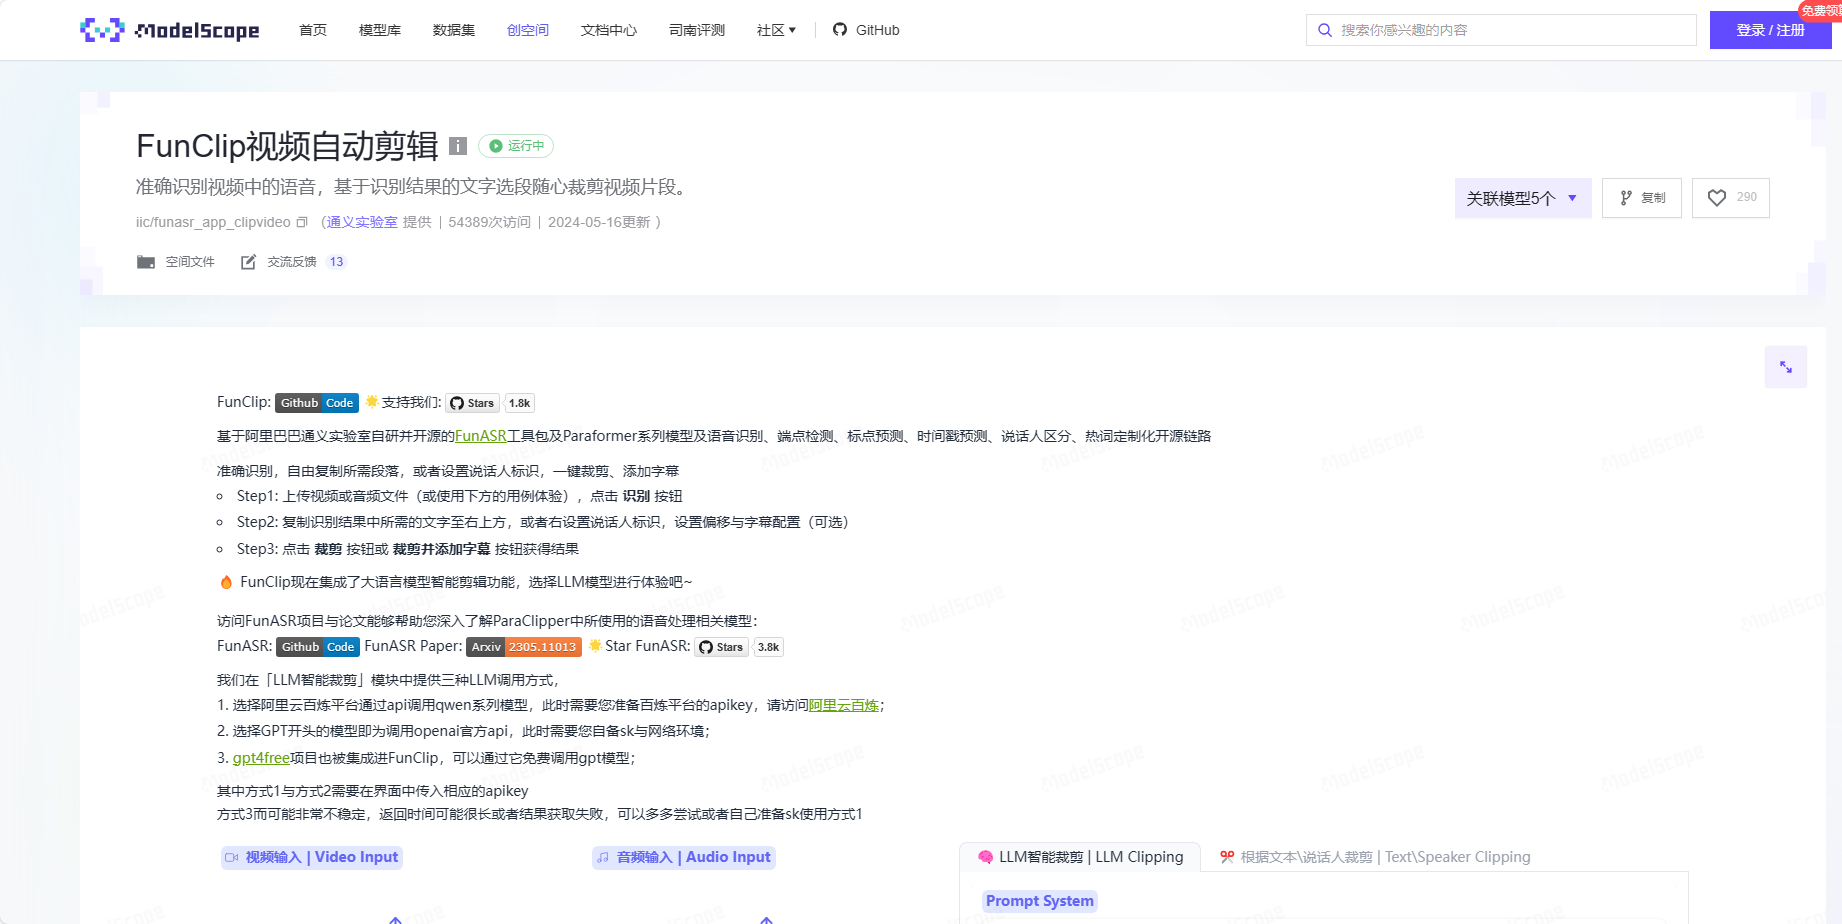This screenshot has width=1842, height=924.
Task: Click the info icon beside FunClip title
Action: click(458, 146)
